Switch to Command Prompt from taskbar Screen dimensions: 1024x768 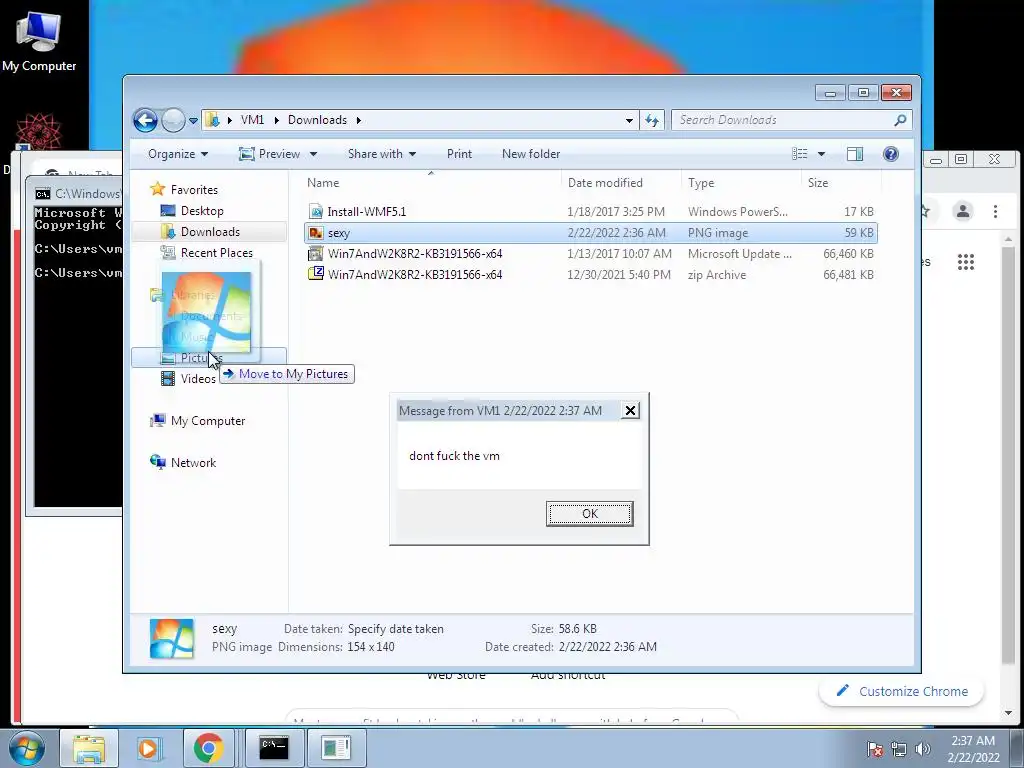point(274,748)
